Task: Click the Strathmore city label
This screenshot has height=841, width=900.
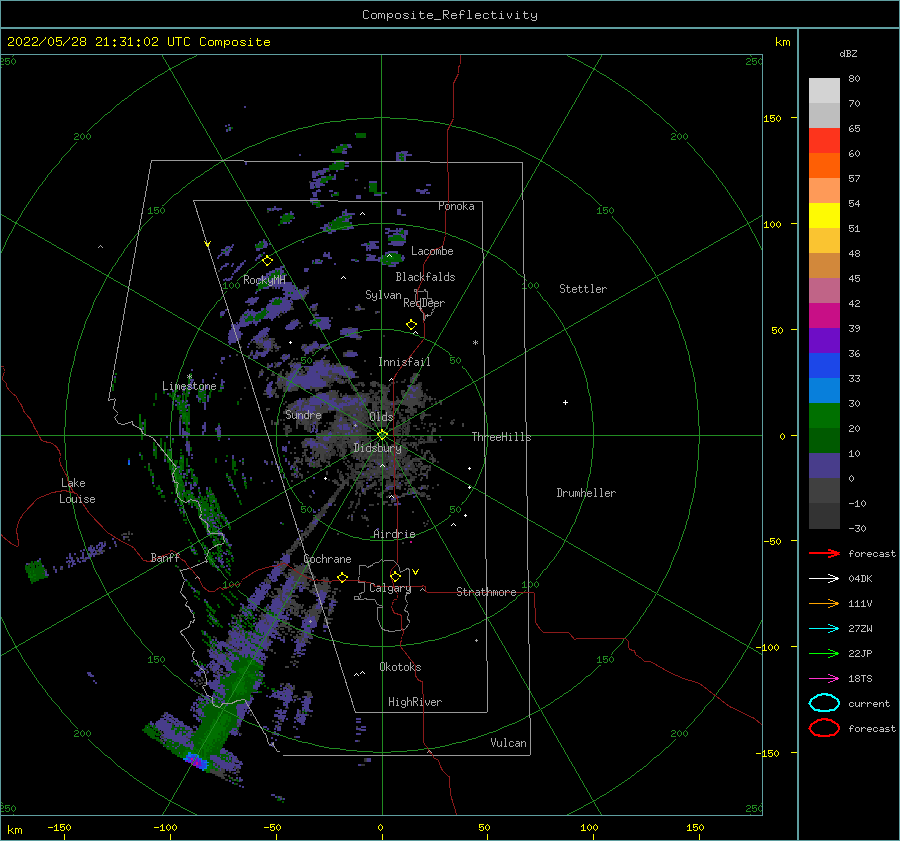Action: (486, 592)
